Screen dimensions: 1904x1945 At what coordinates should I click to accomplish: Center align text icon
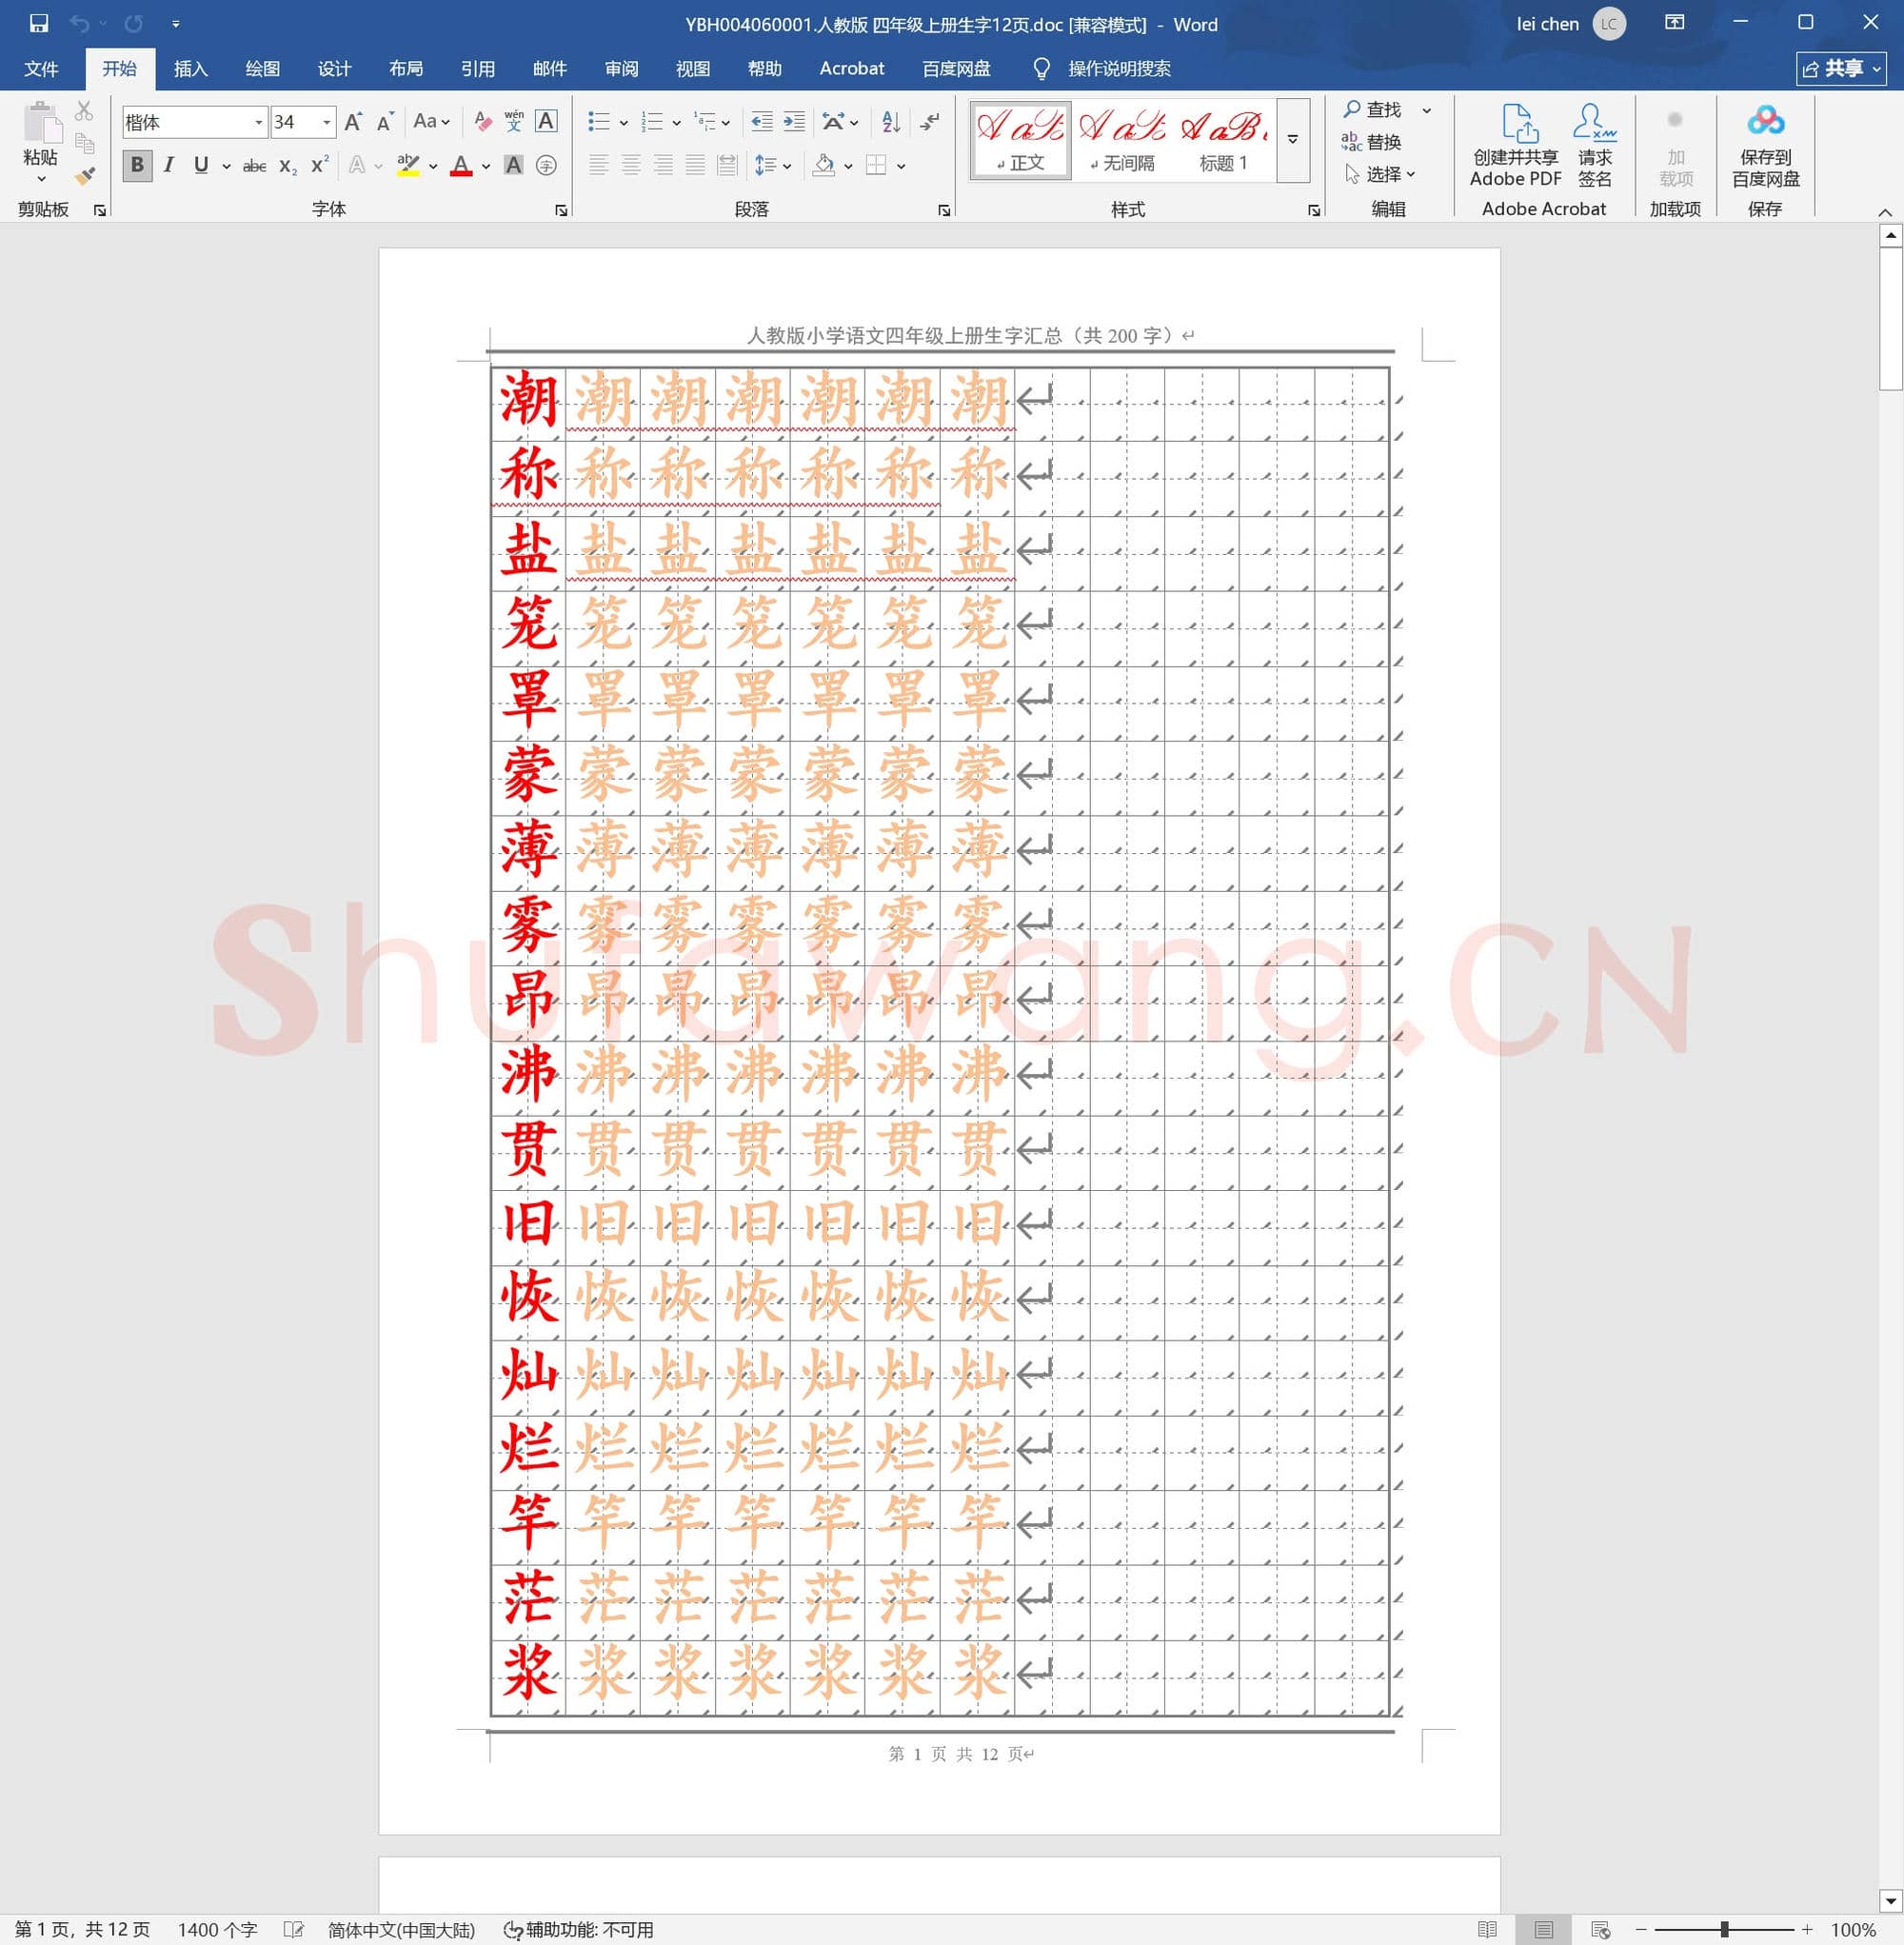[631, 166]
